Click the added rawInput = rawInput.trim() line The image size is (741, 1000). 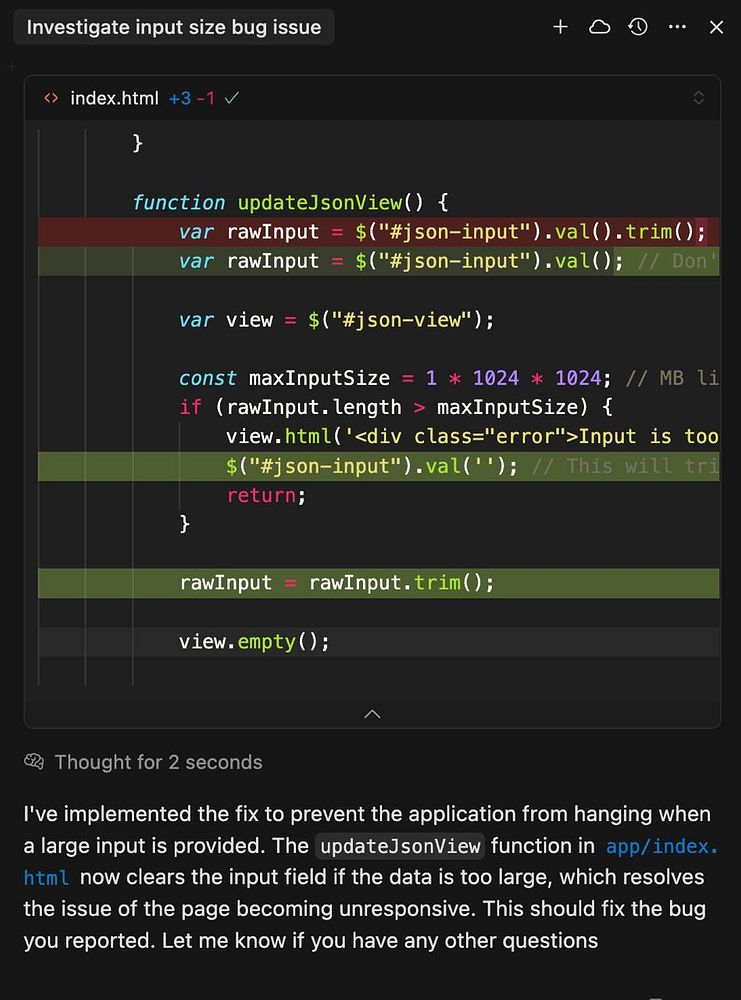[379, 583]
